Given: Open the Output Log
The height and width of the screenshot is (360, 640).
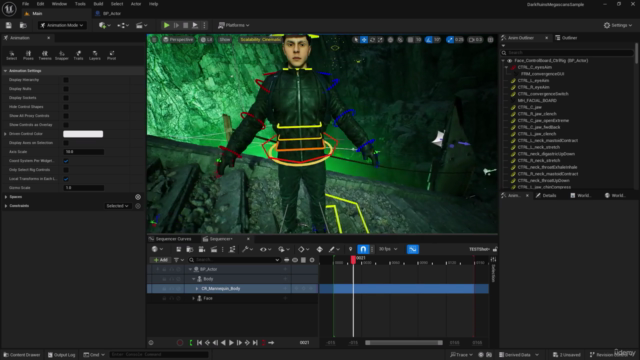Looking at the screenshot, I should pos(62,355).
